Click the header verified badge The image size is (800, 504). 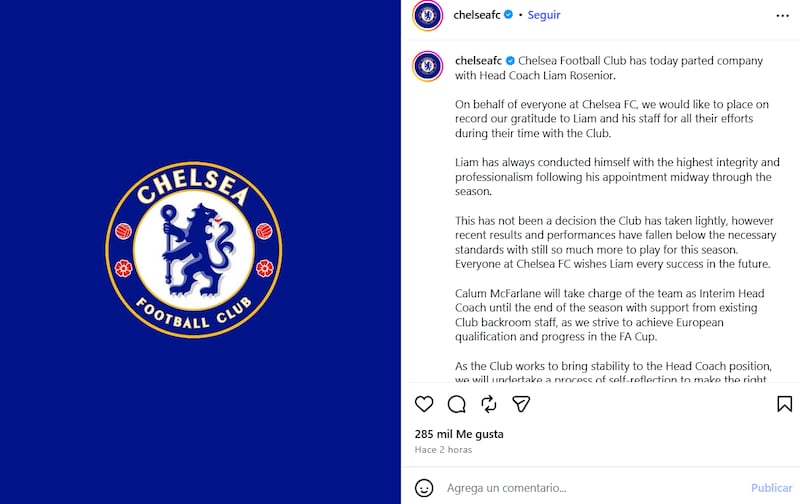pos(509,15)
